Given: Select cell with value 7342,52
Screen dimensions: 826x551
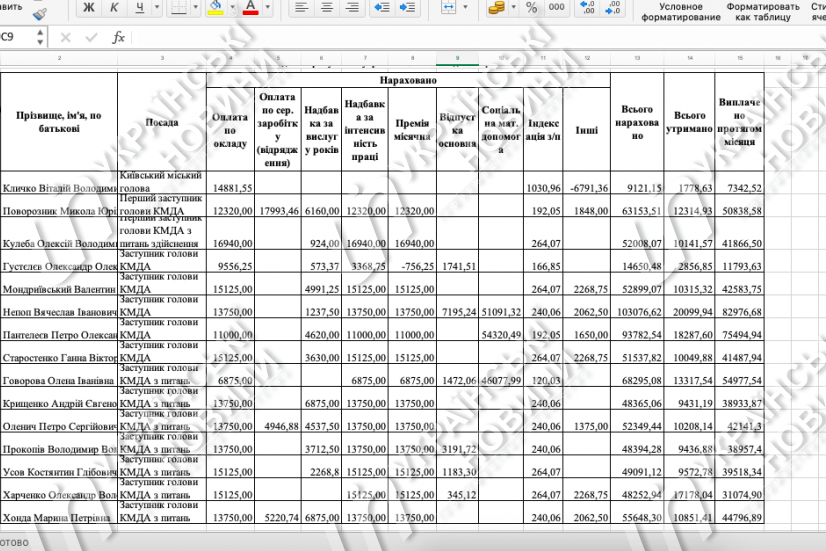Looking at the screenshot, I should [739, 182].
